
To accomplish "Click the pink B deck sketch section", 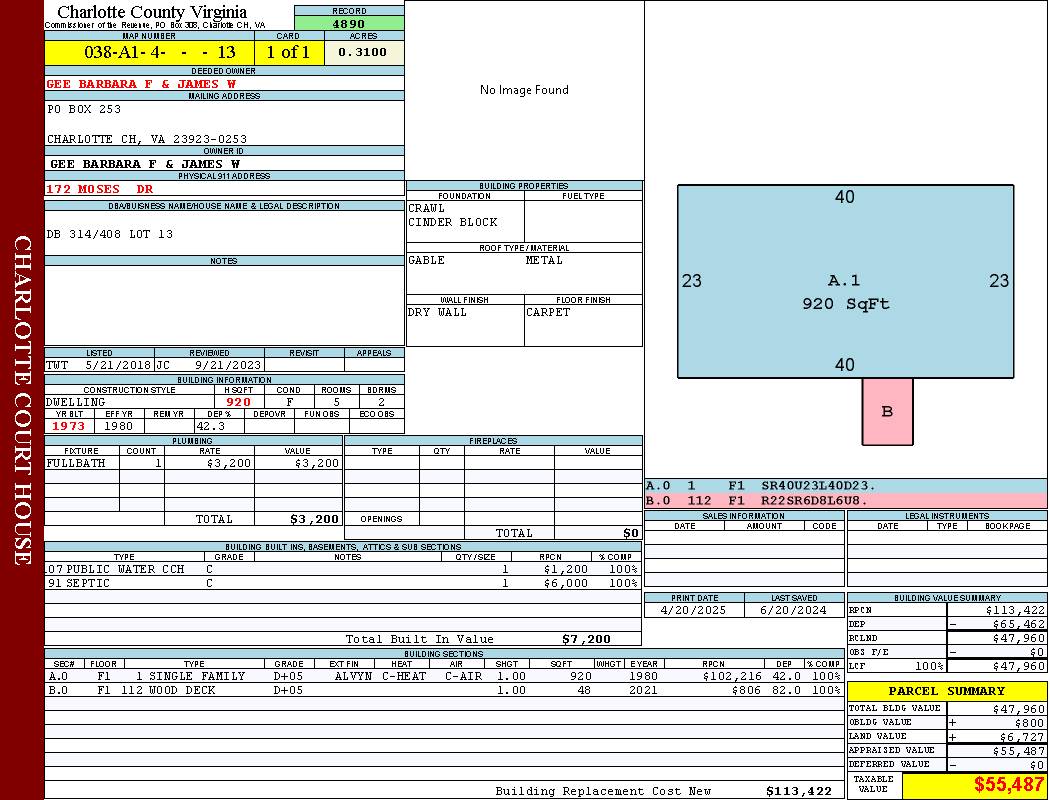I will click(x=887, y=411).
